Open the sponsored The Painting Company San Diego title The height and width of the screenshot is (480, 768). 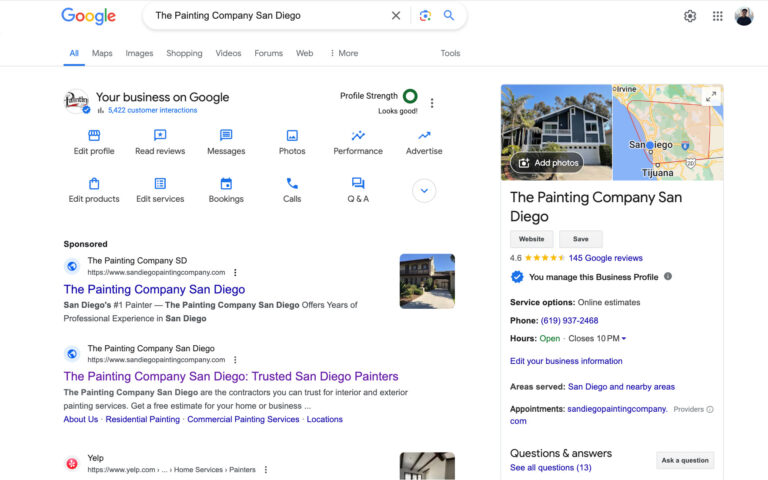(x=154, y=289)
